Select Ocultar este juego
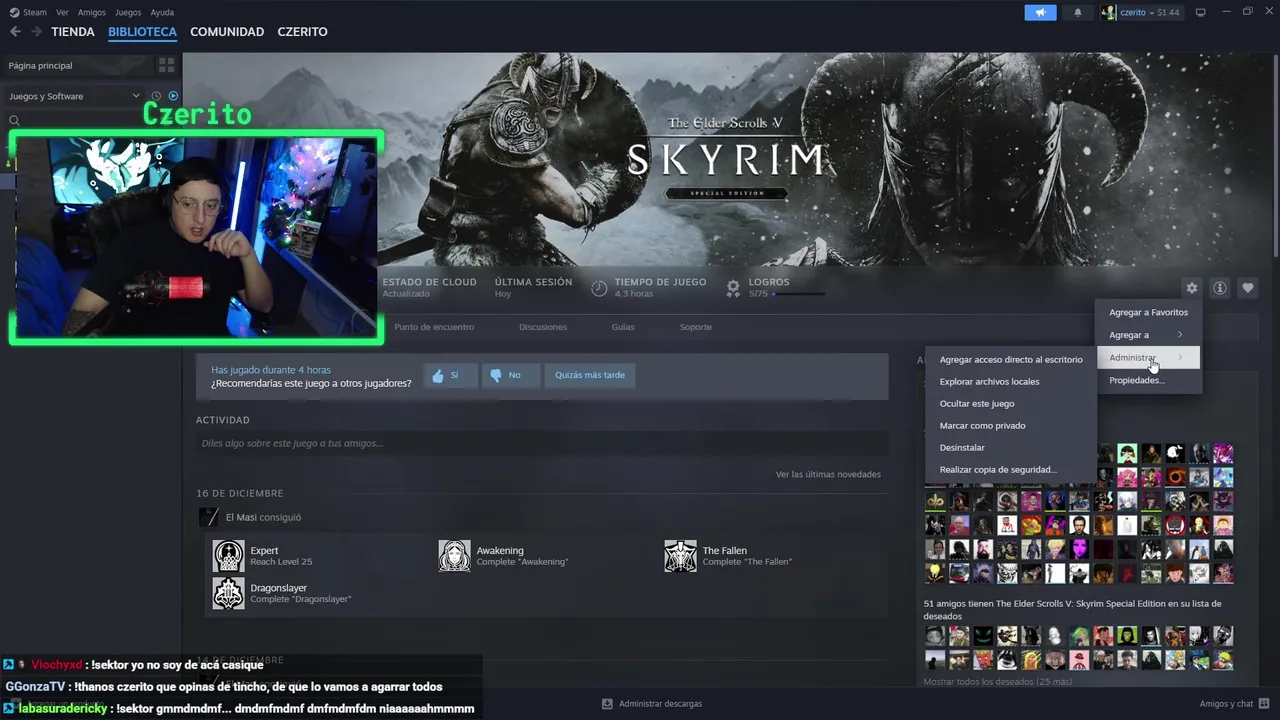Image resolution: width=1280 pixels, height=720 pixels. coord(1011,403)
